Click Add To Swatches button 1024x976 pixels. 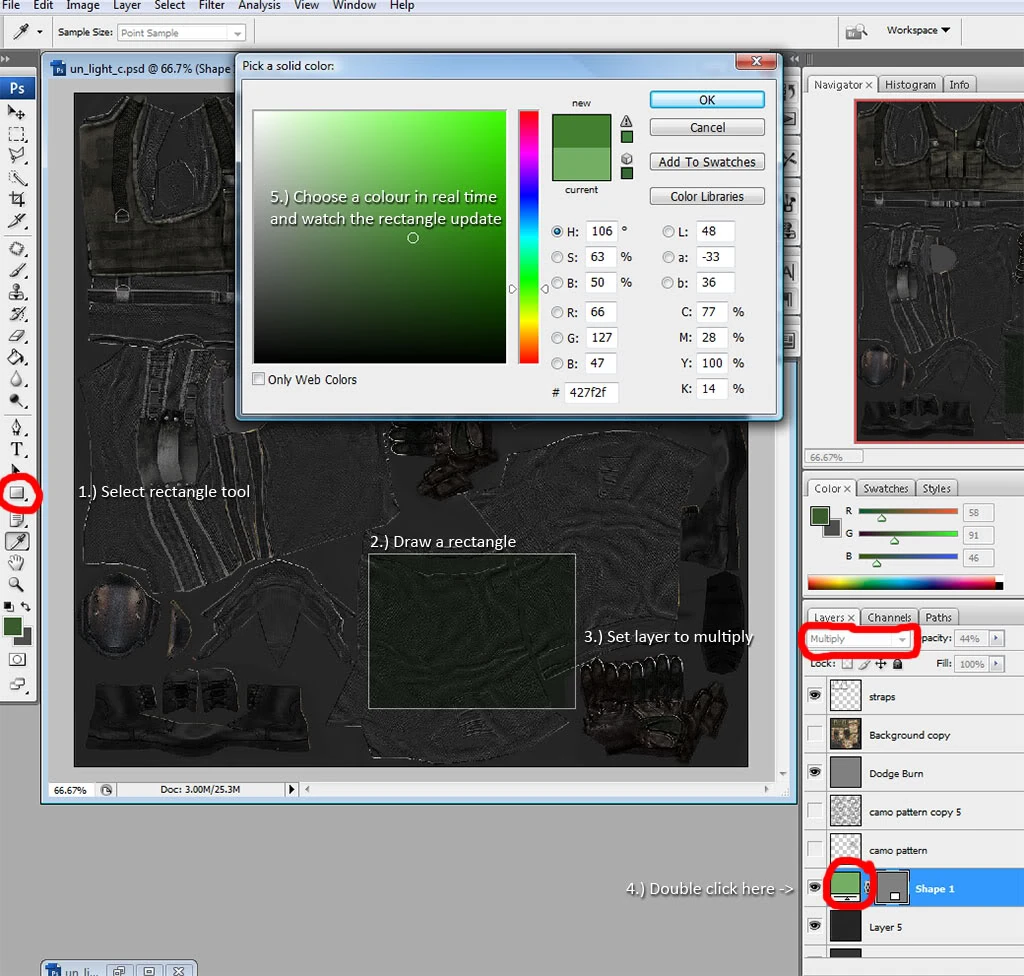point(707,162)
